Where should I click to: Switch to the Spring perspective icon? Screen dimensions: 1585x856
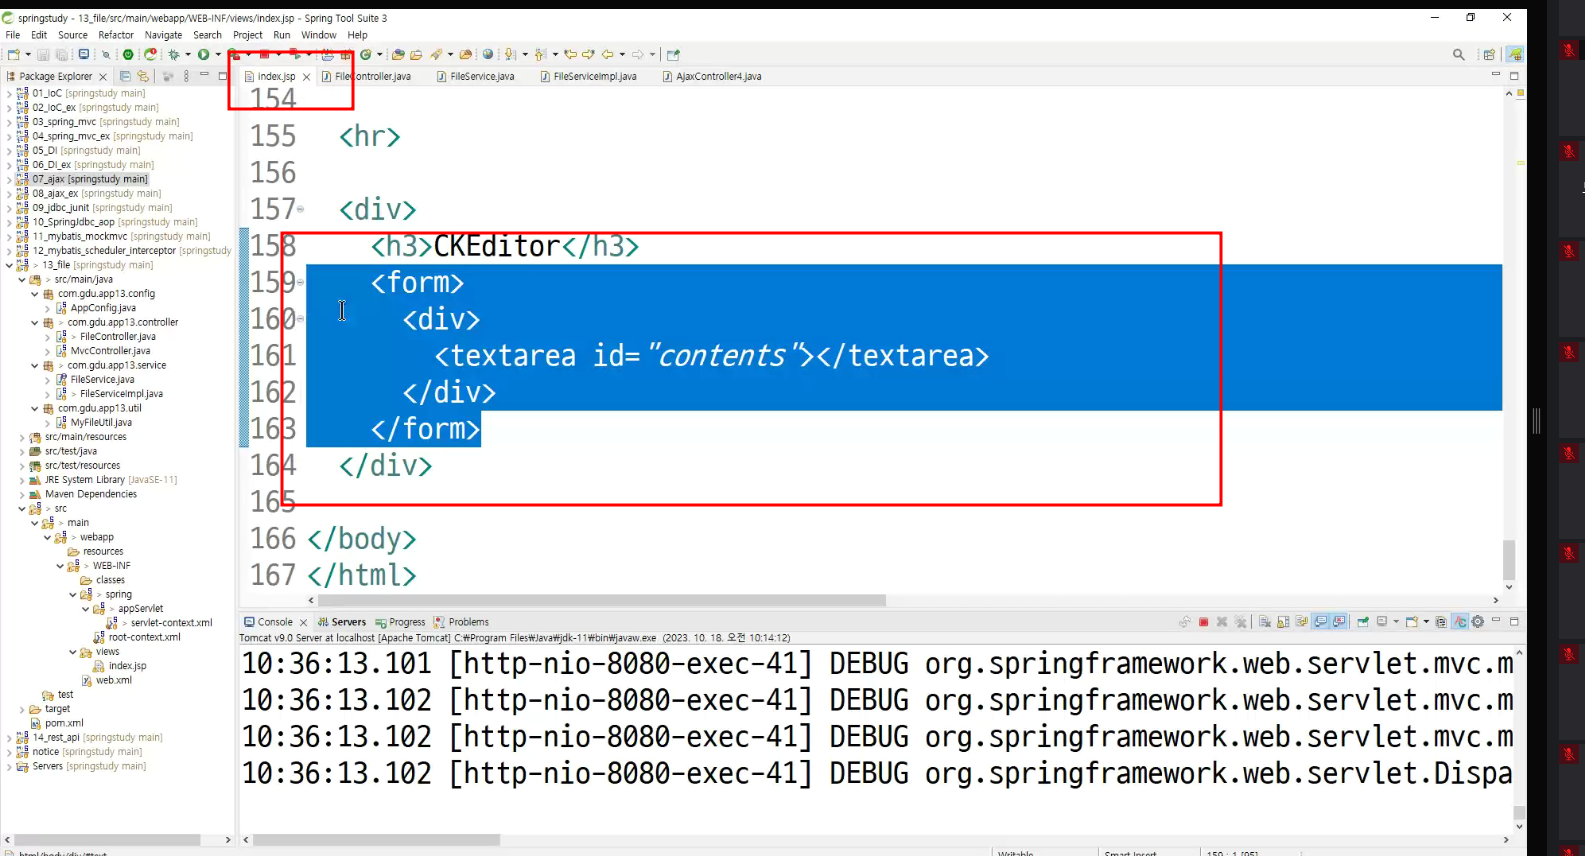click(x=1515, y=54)
